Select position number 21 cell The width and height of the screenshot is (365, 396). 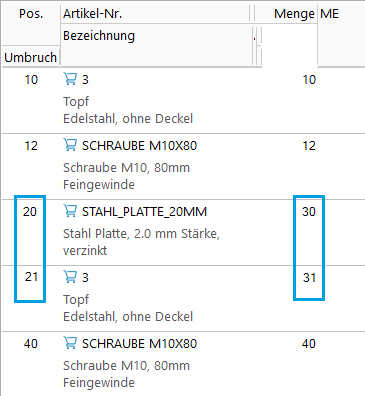(x=31, y=277)
